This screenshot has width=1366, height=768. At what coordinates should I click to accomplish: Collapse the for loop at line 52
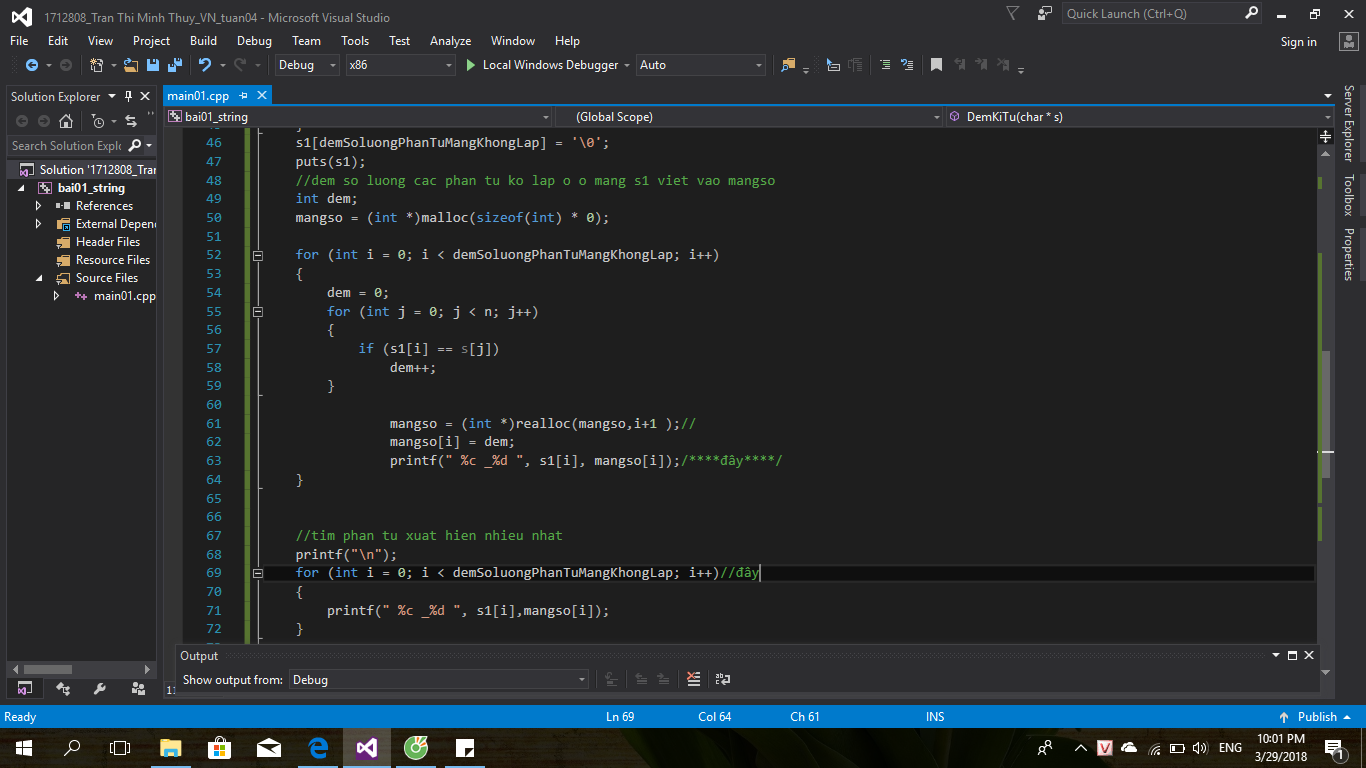(x=257, y=254)
